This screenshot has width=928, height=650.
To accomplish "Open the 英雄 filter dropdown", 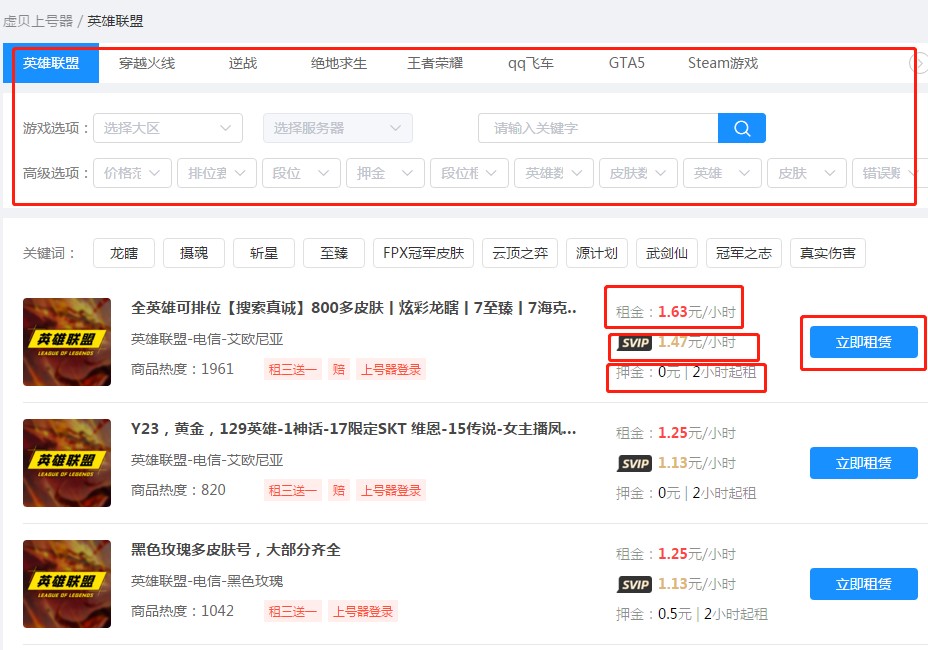I will [x=722, y=173].
